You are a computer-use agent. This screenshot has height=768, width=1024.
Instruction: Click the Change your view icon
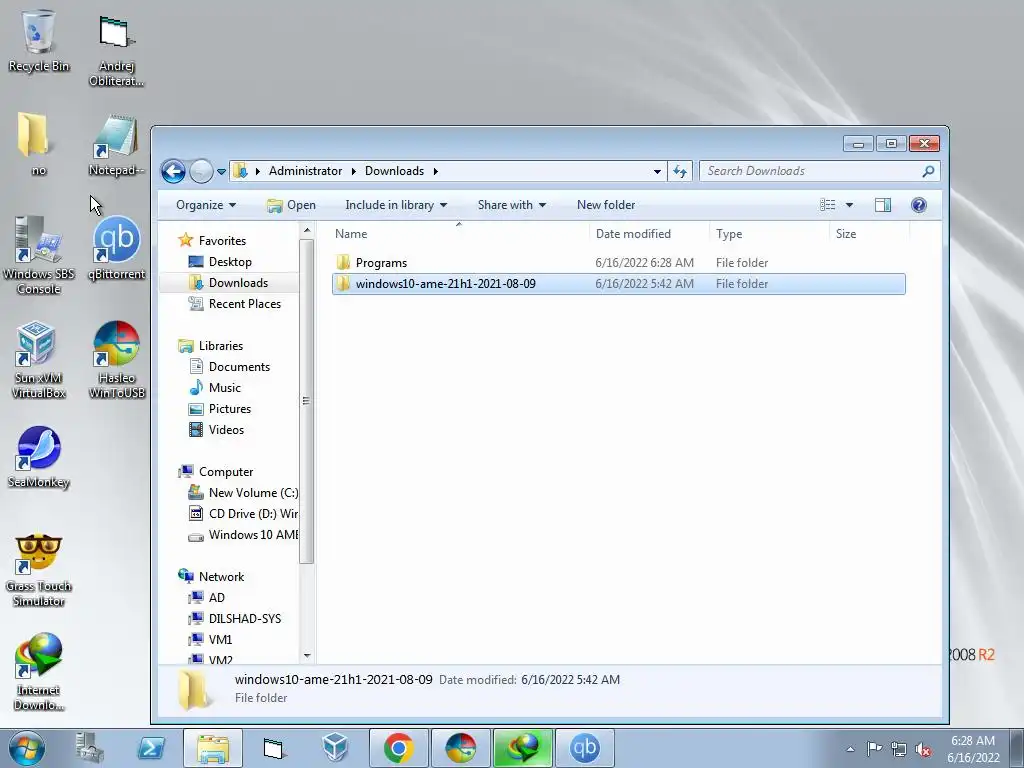click(x=827, y=205)
